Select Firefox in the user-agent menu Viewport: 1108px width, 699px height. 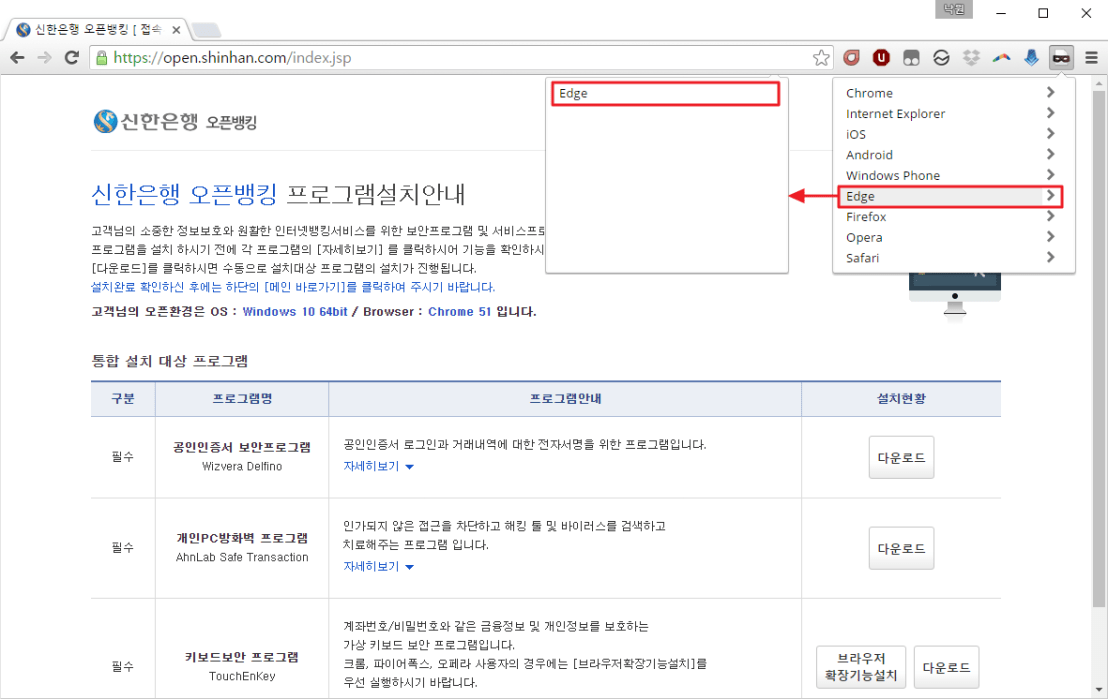[x=865, y=216]
